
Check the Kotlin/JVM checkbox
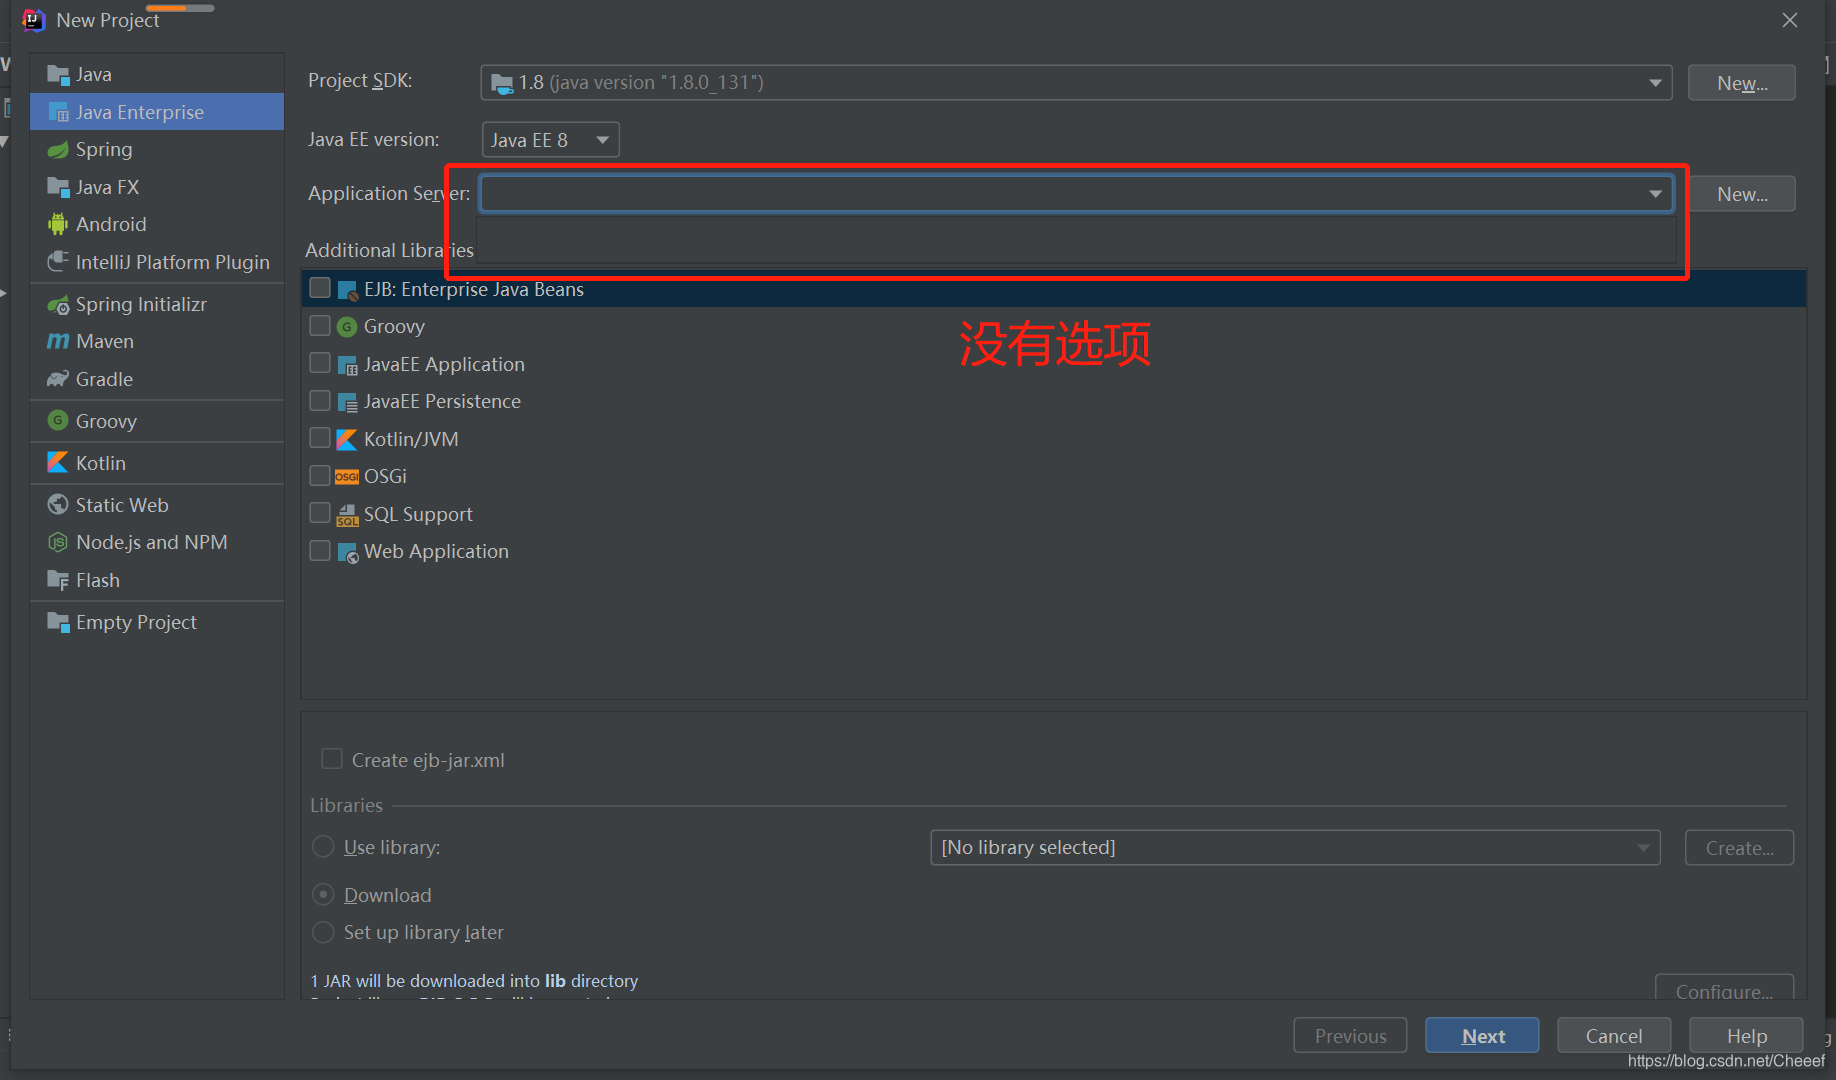coord(320,438)
